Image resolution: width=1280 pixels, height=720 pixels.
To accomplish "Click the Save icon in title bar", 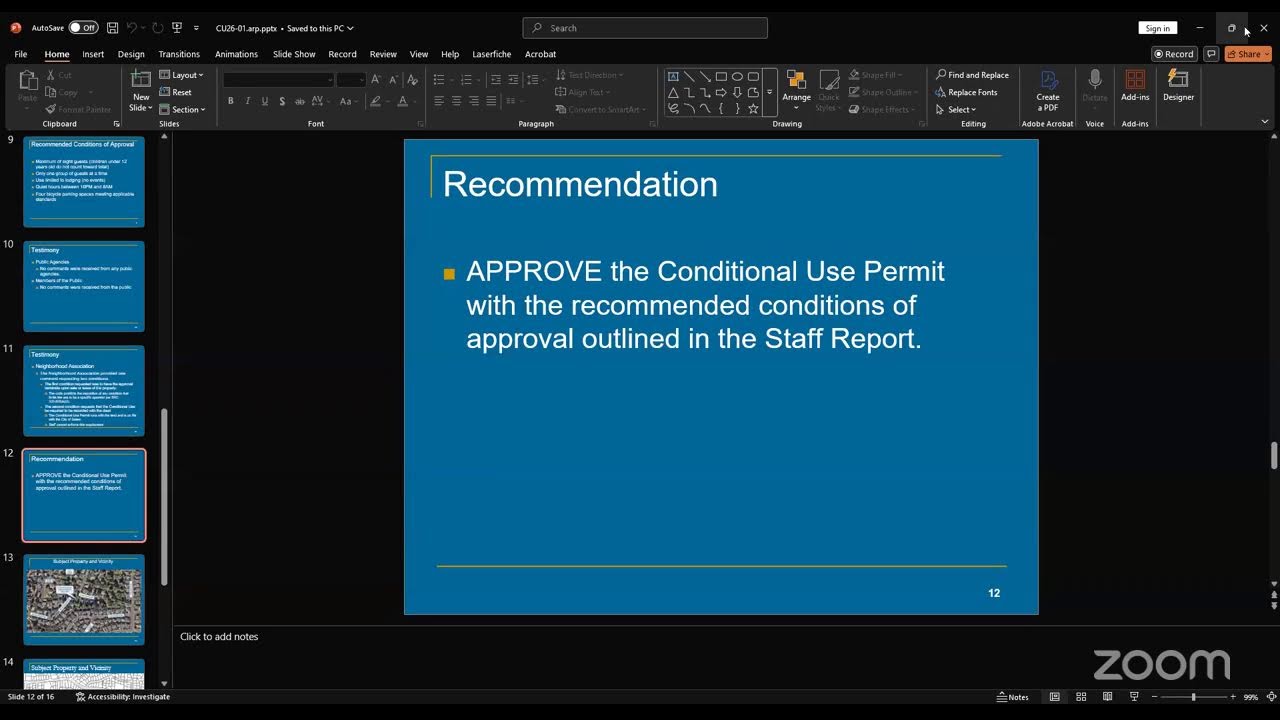I will (x=112, y=28).
